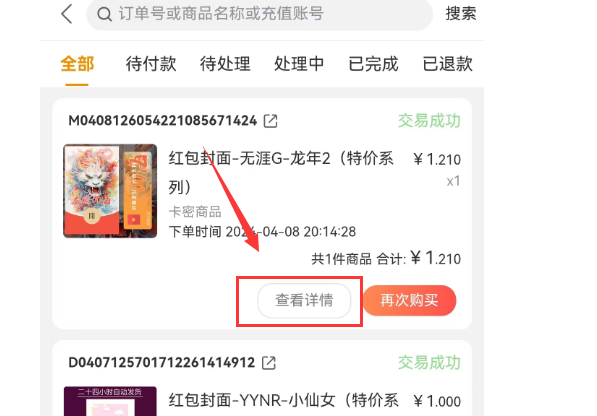The width and height of the screenshot is (597, 416).
Task: Select the 全部 tab
Action: click(77, 64)
